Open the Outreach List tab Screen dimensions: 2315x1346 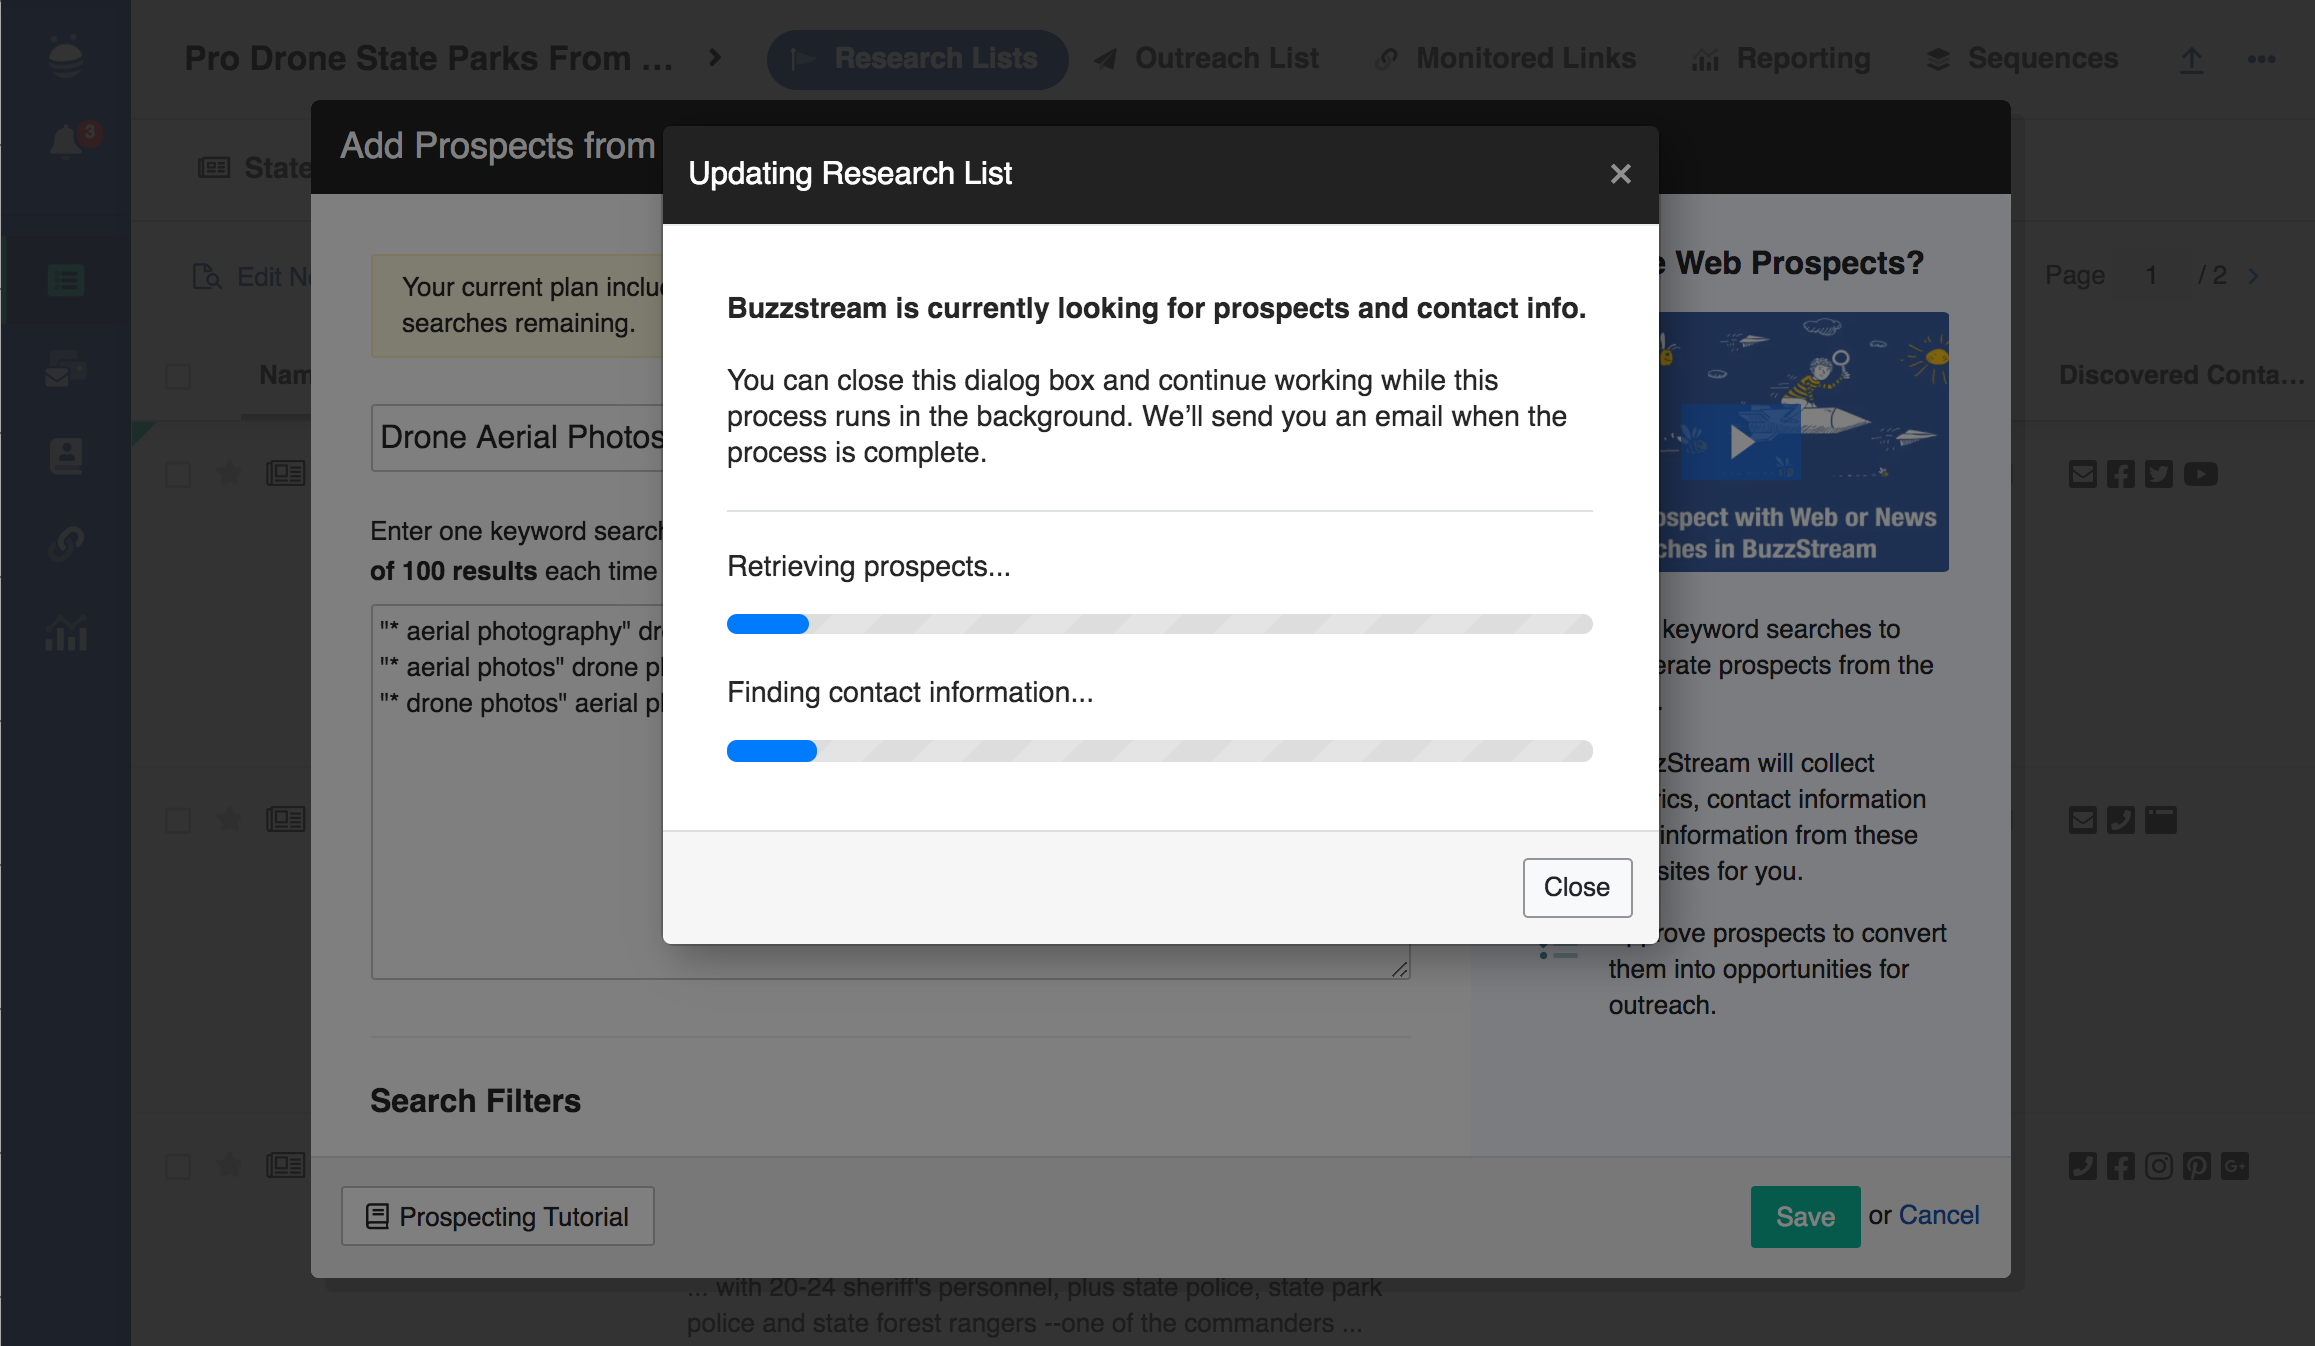(1207, 59)
